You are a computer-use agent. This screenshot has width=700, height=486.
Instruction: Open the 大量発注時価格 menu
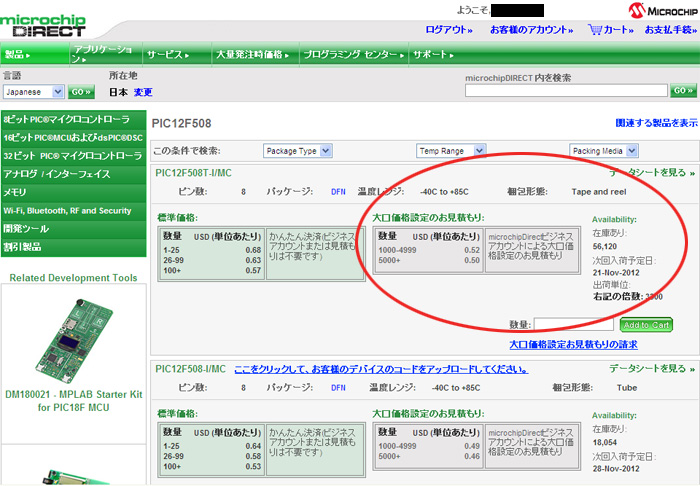click(255, 54)
